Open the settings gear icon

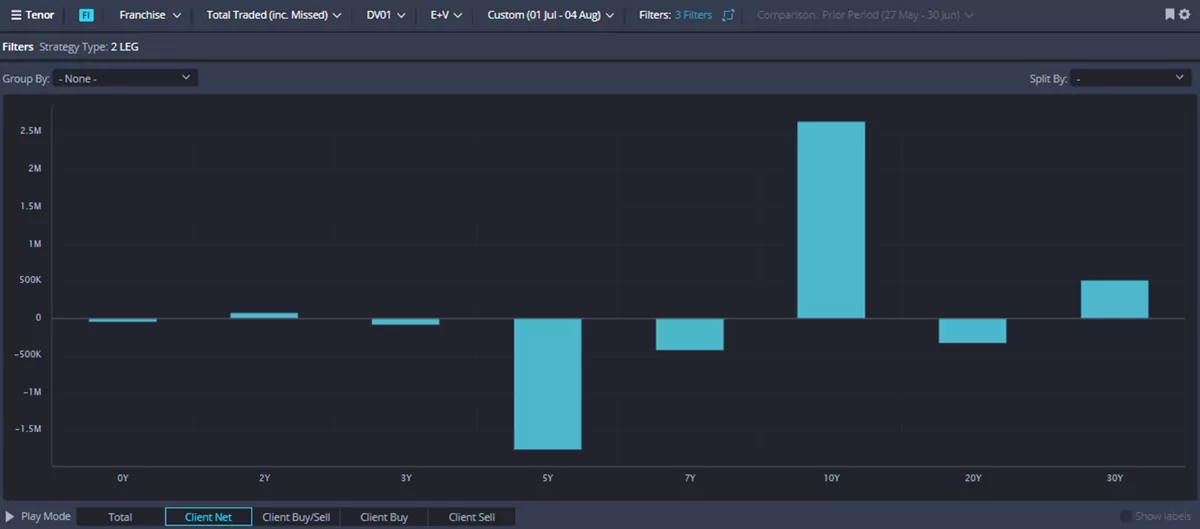click(1186, 15)
